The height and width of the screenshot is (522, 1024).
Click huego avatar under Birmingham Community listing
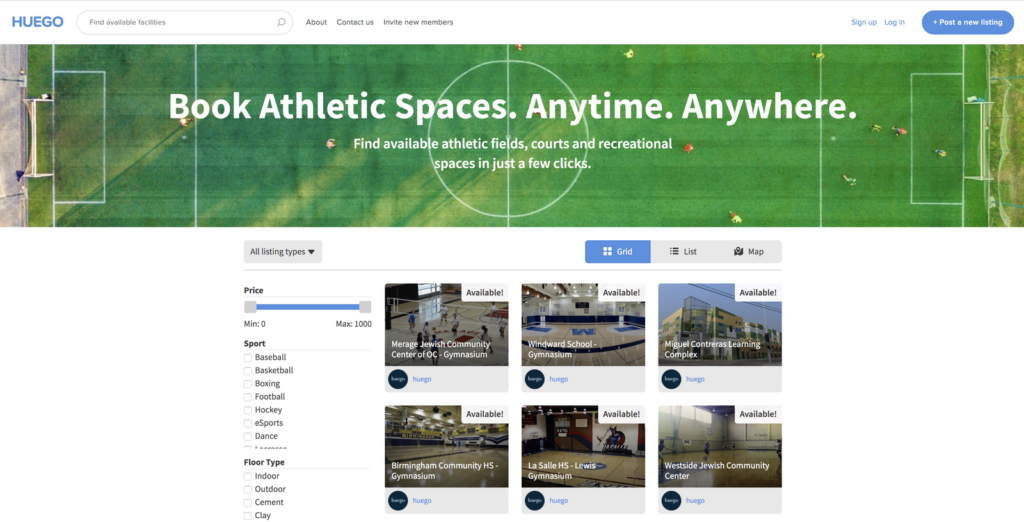[398, 500]
